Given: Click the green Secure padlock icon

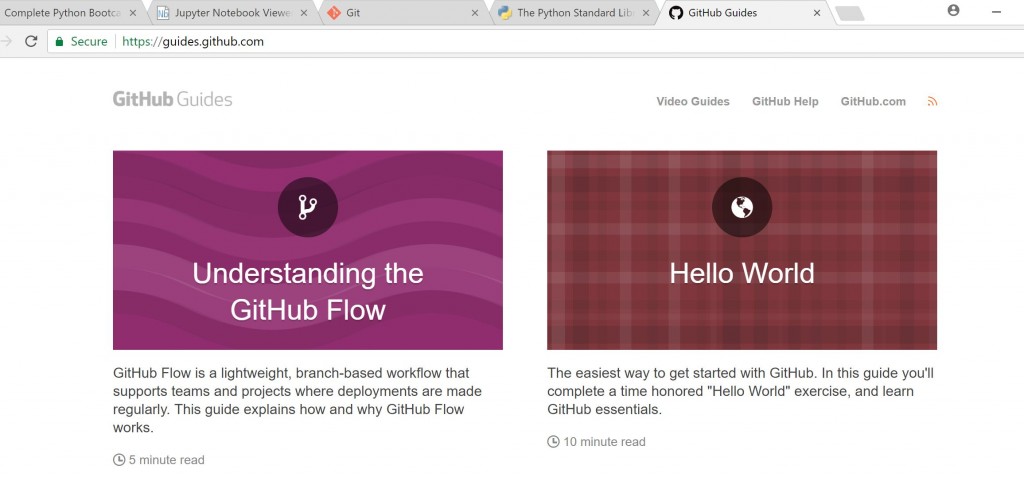Looking at the screenshot, I should click(x=59, y=42).
